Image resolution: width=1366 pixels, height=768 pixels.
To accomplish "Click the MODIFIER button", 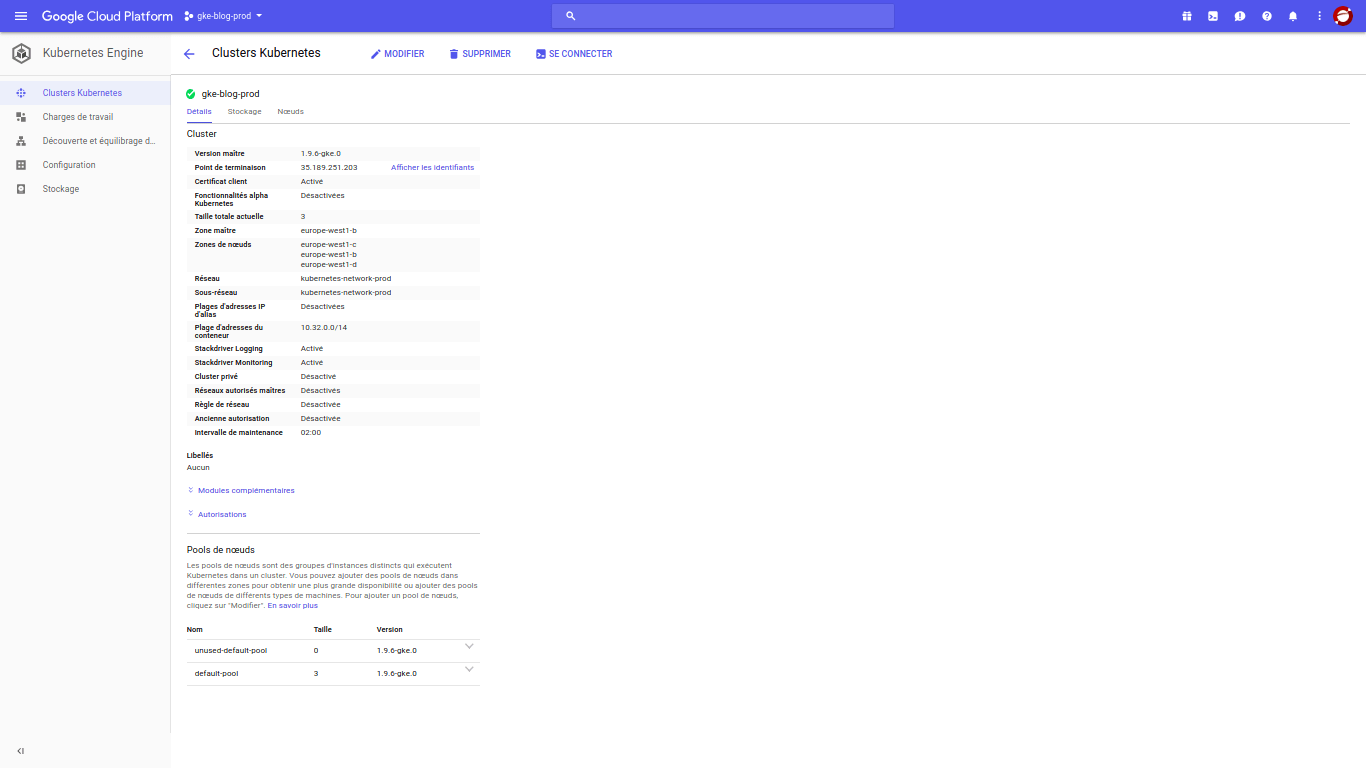I will (397, 54).
